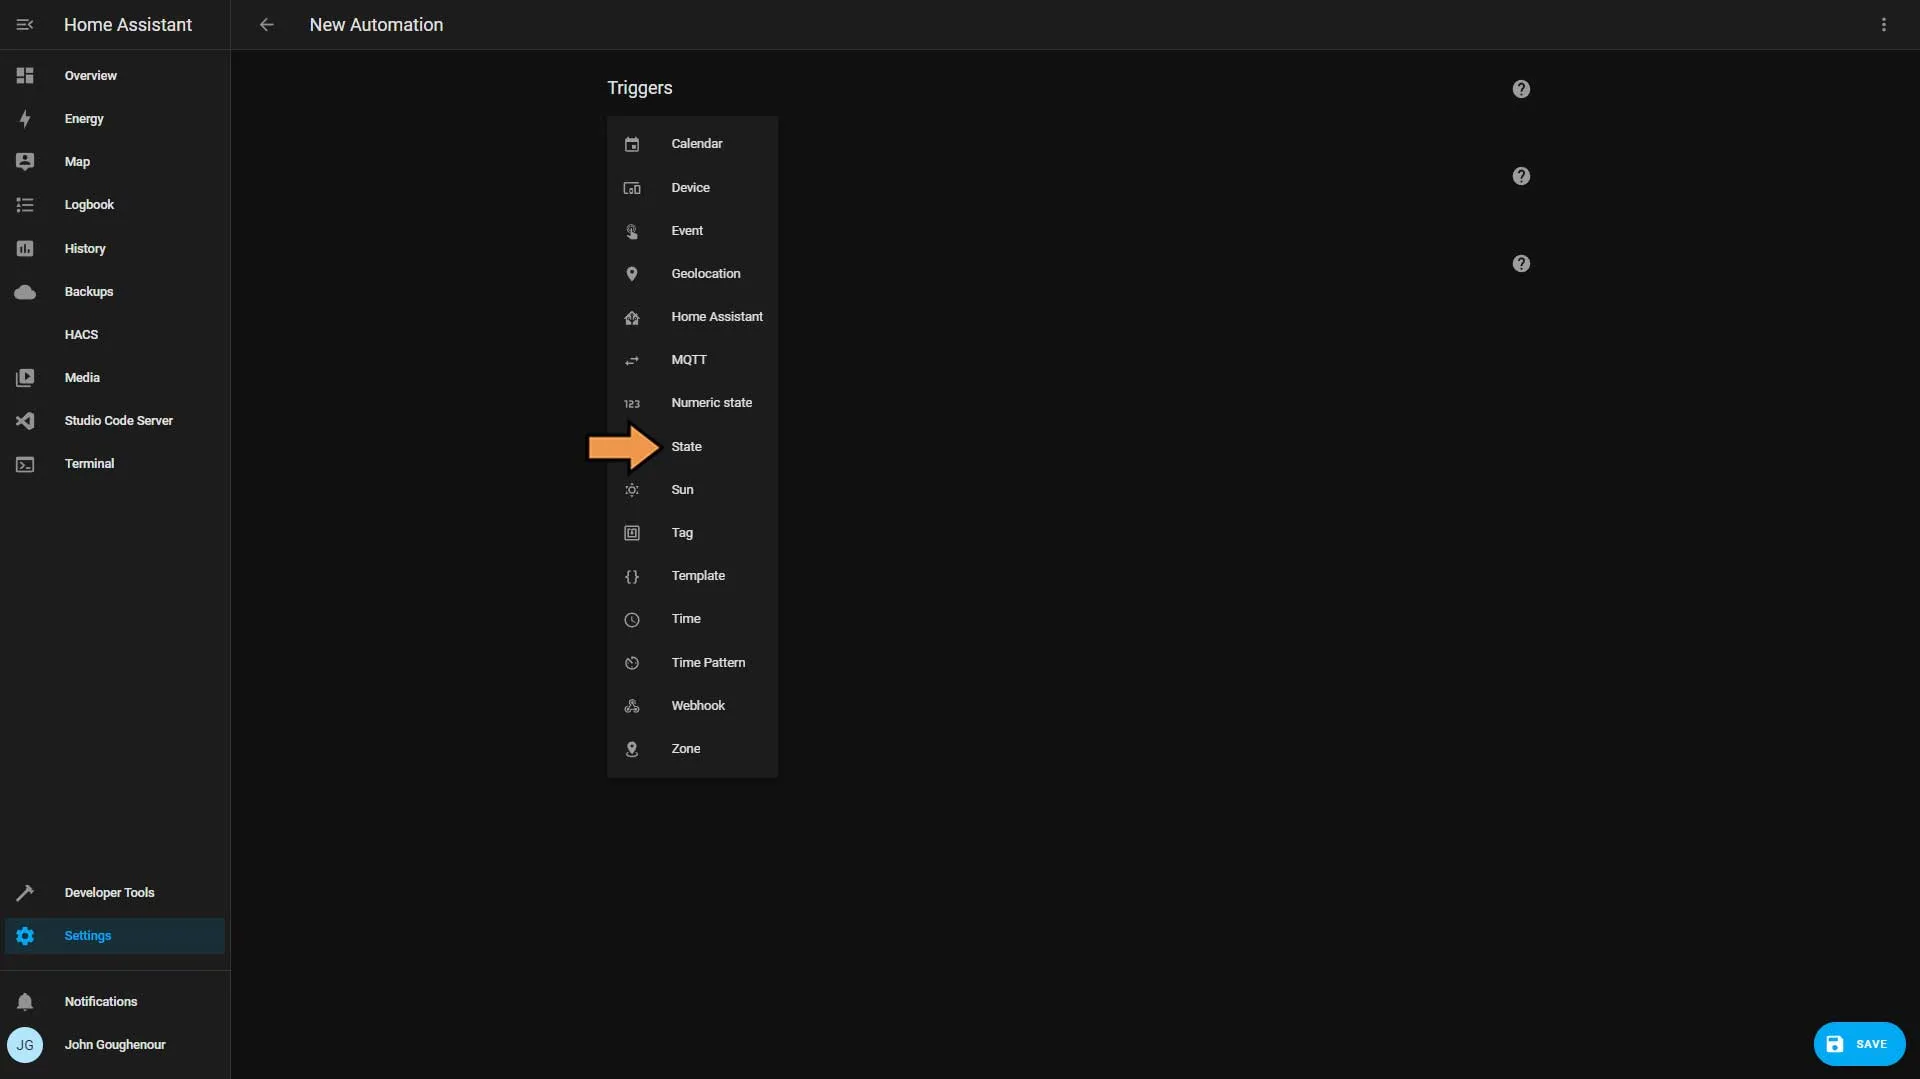Image resolution: width=1920 pixels, height=1079 pixels.
Task: Select MQTT trigger type
Action: coord(692,360)
